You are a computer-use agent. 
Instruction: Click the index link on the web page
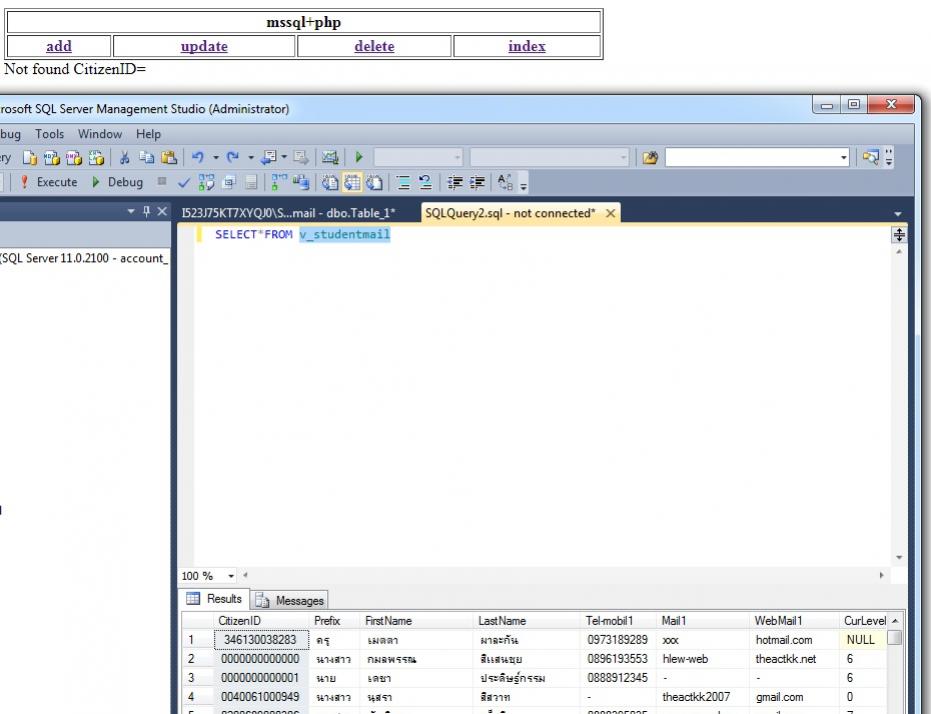coord(527,46)
